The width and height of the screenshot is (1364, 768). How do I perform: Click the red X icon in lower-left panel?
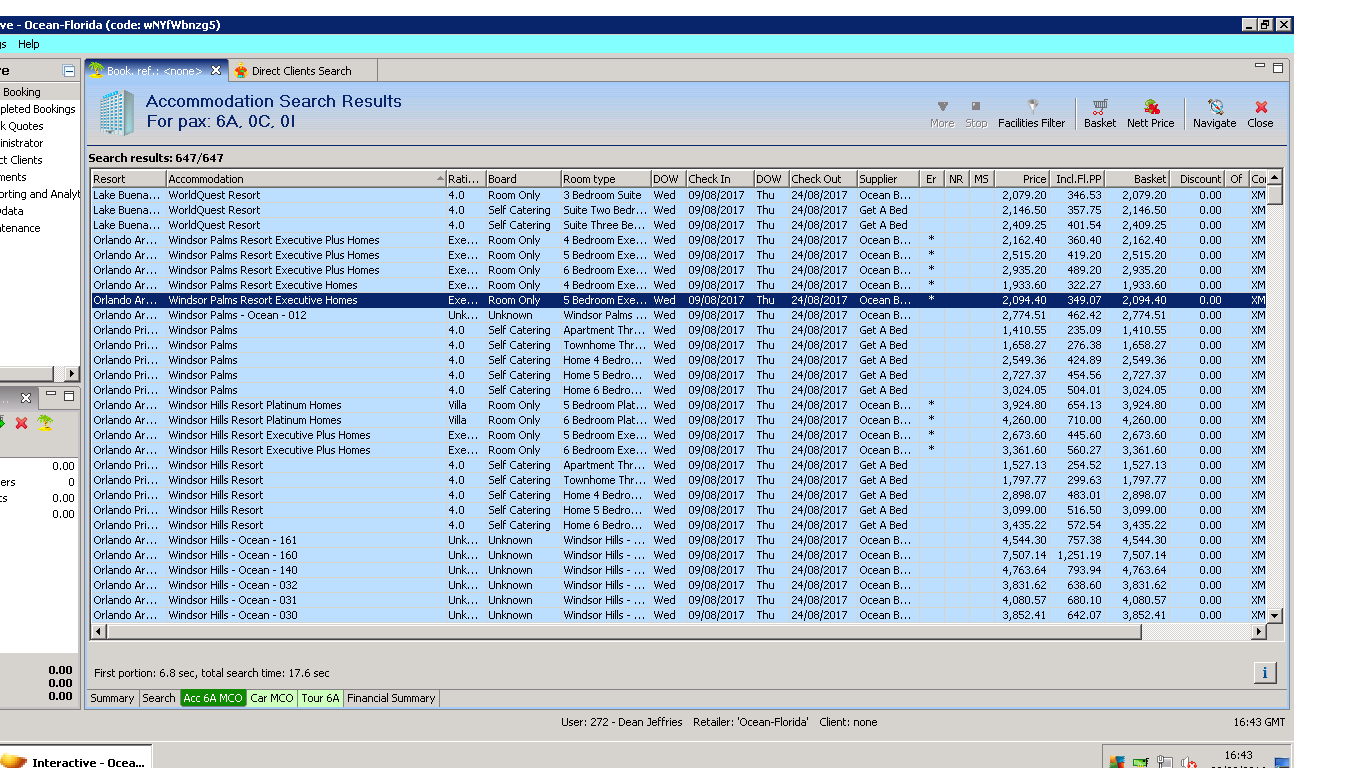tap(21, 423)
